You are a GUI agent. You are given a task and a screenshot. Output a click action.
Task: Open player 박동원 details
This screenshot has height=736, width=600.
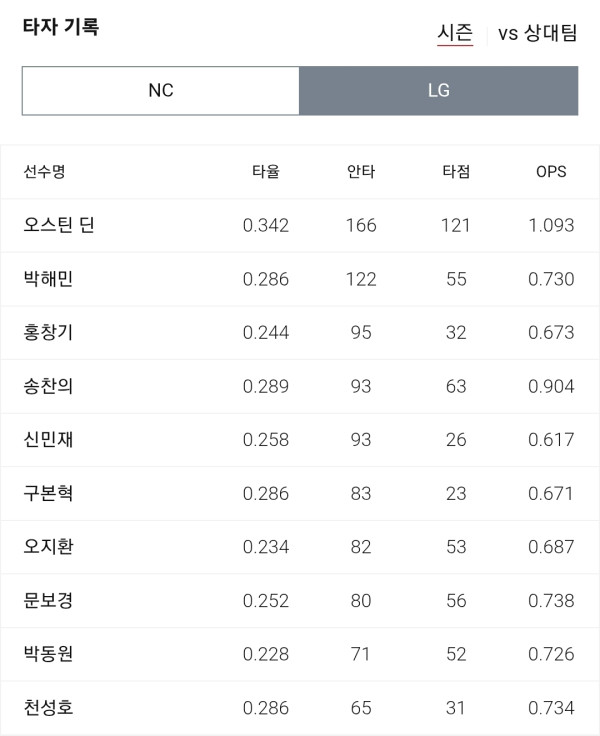[48, 654]
